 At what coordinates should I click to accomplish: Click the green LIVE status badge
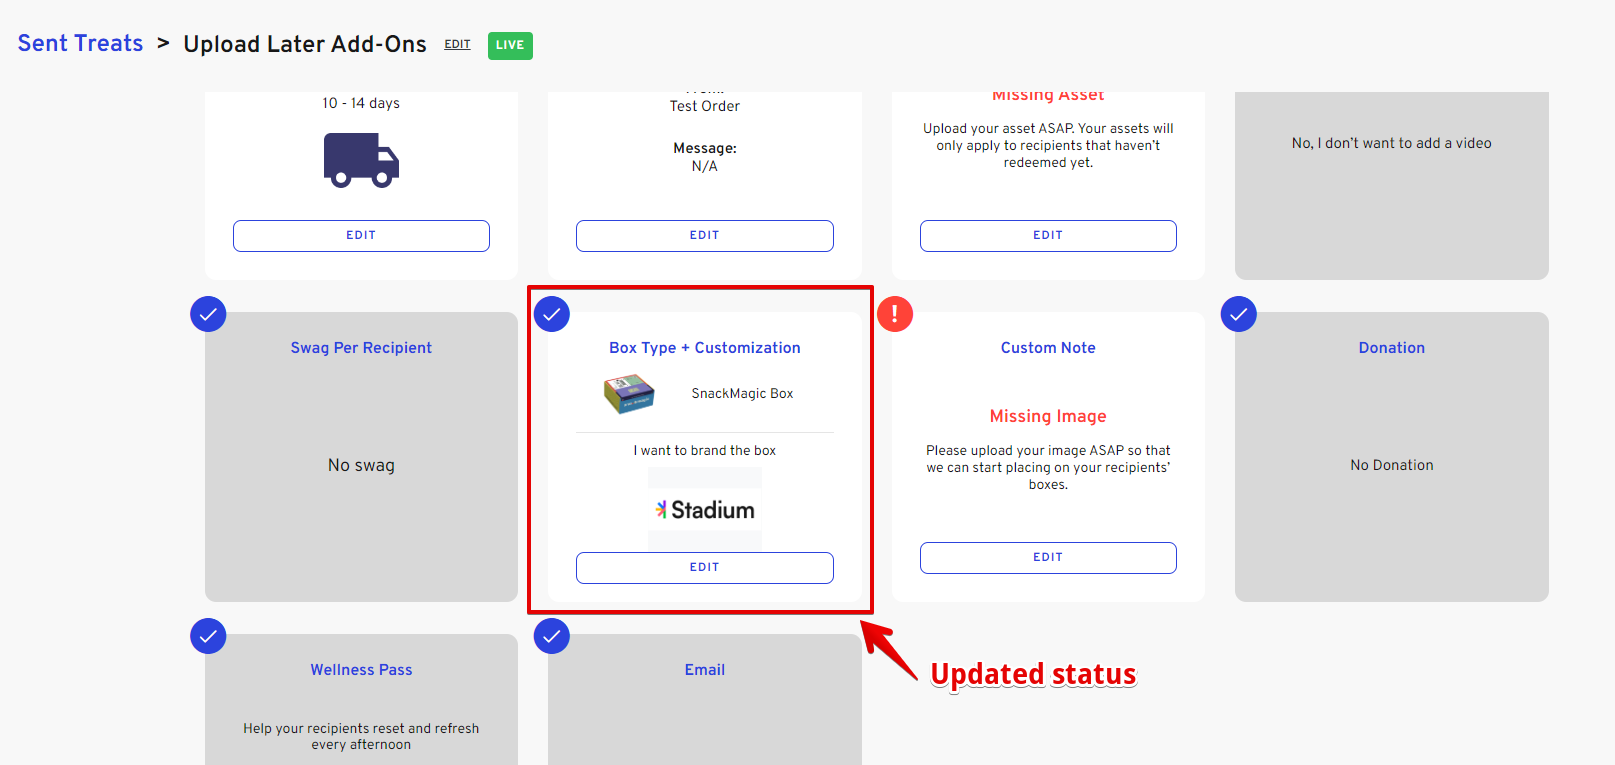click(x=510, y=45)
